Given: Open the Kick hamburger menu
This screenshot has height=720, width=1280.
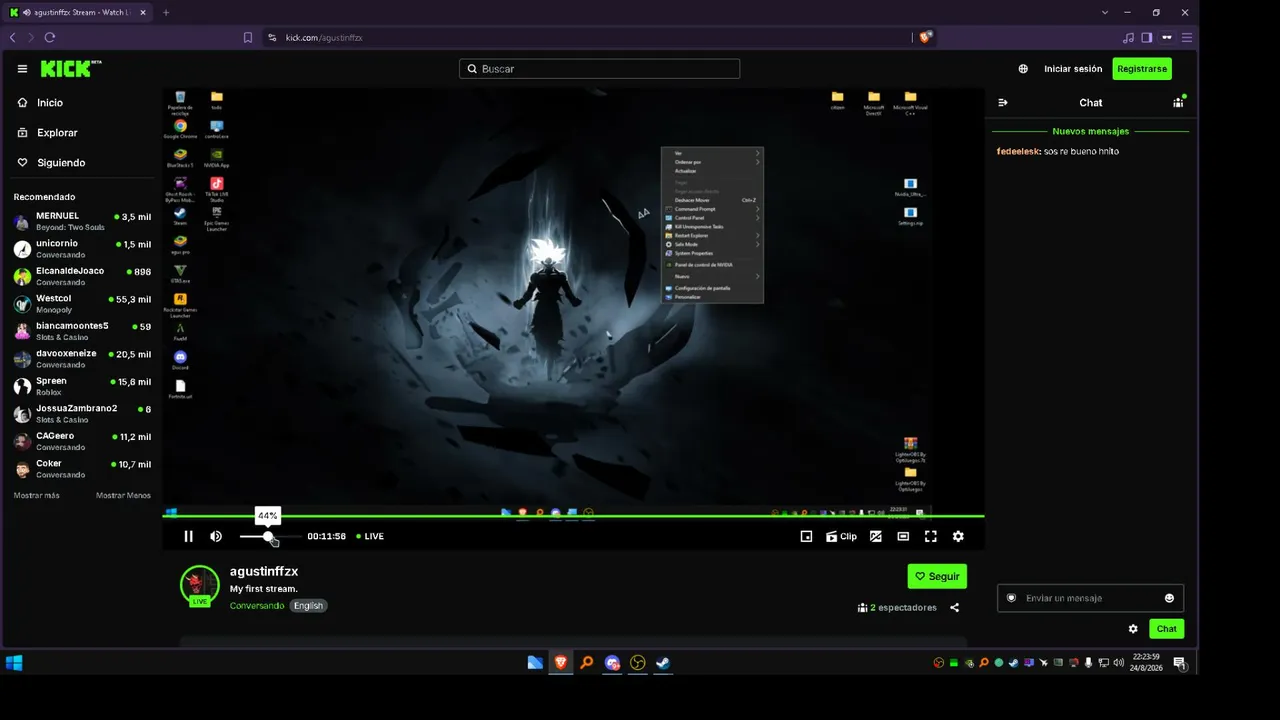Looking at the screenshot, I should coord(22,69).
